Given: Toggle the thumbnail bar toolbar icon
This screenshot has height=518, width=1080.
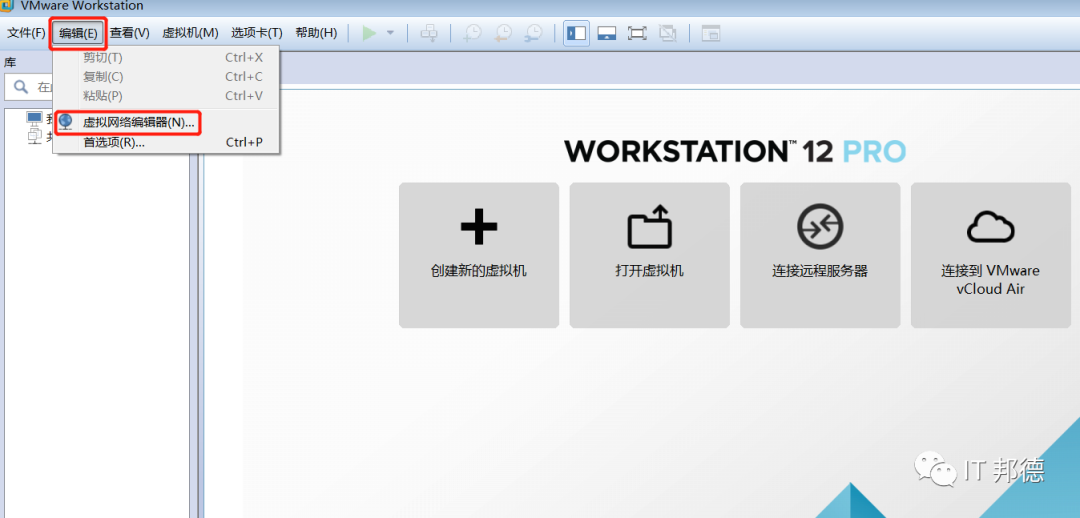Looking at the screenshot, I should 606,33.
